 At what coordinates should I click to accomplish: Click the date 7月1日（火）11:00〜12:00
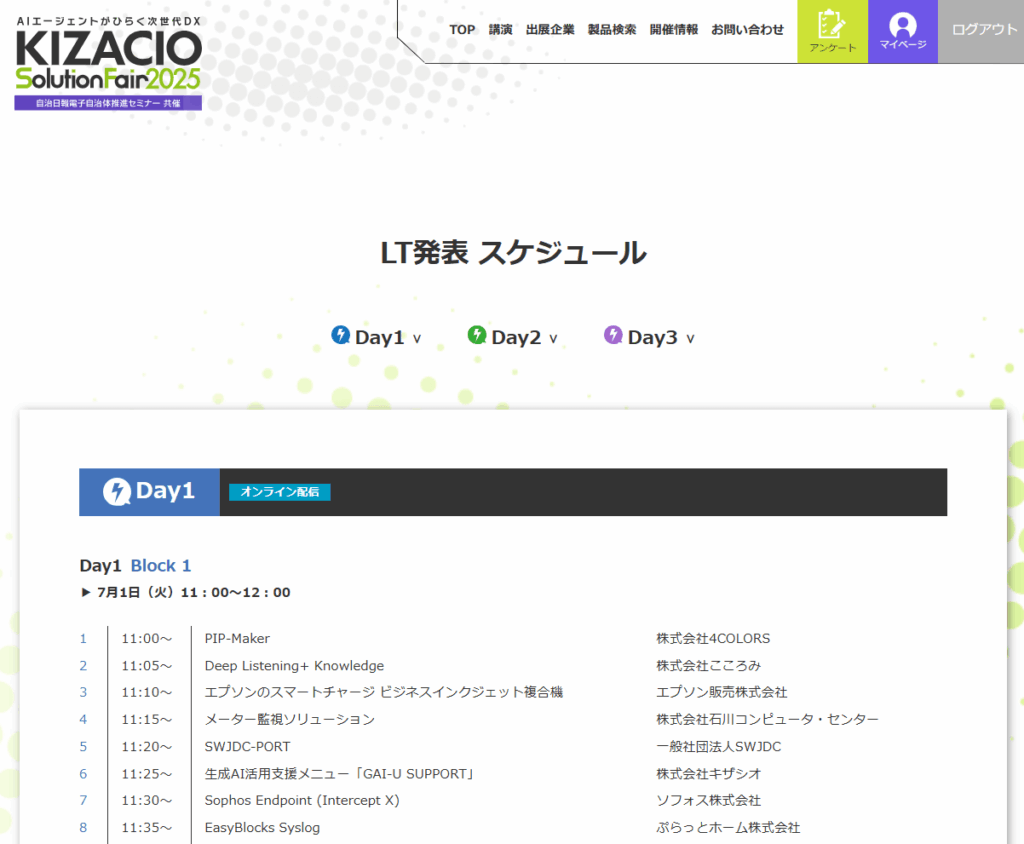click(x=193, y=592)
